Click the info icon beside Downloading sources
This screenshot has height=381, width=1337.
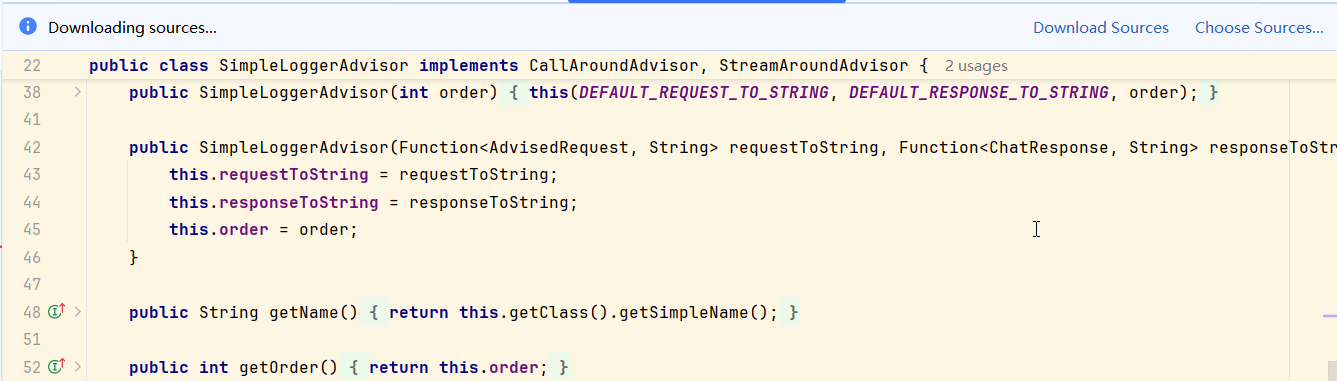28,28
